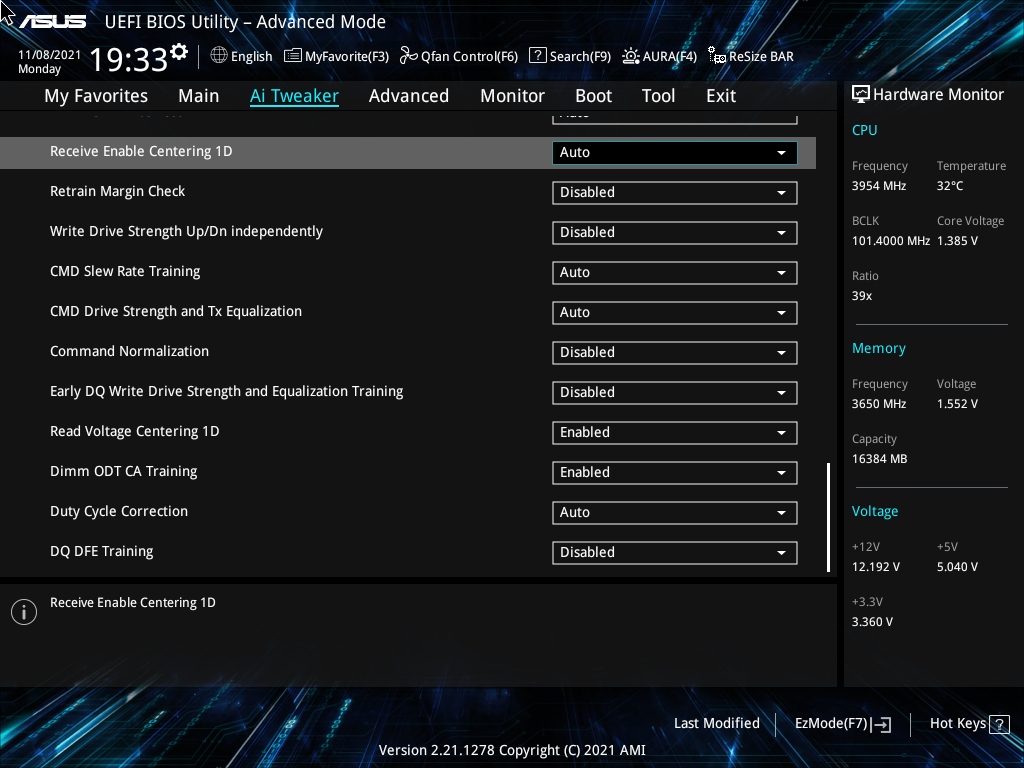Screen dimensions: 1024x768
Task: Click +3.3V reading 3.360 V
Action: (x=872, y=622)
